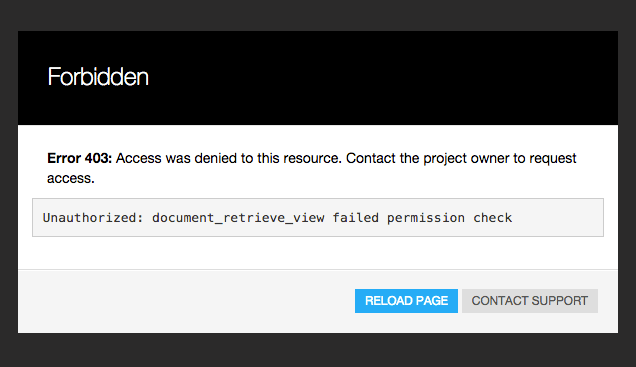Click the empty right side of the code box

[x=558, y=218]
